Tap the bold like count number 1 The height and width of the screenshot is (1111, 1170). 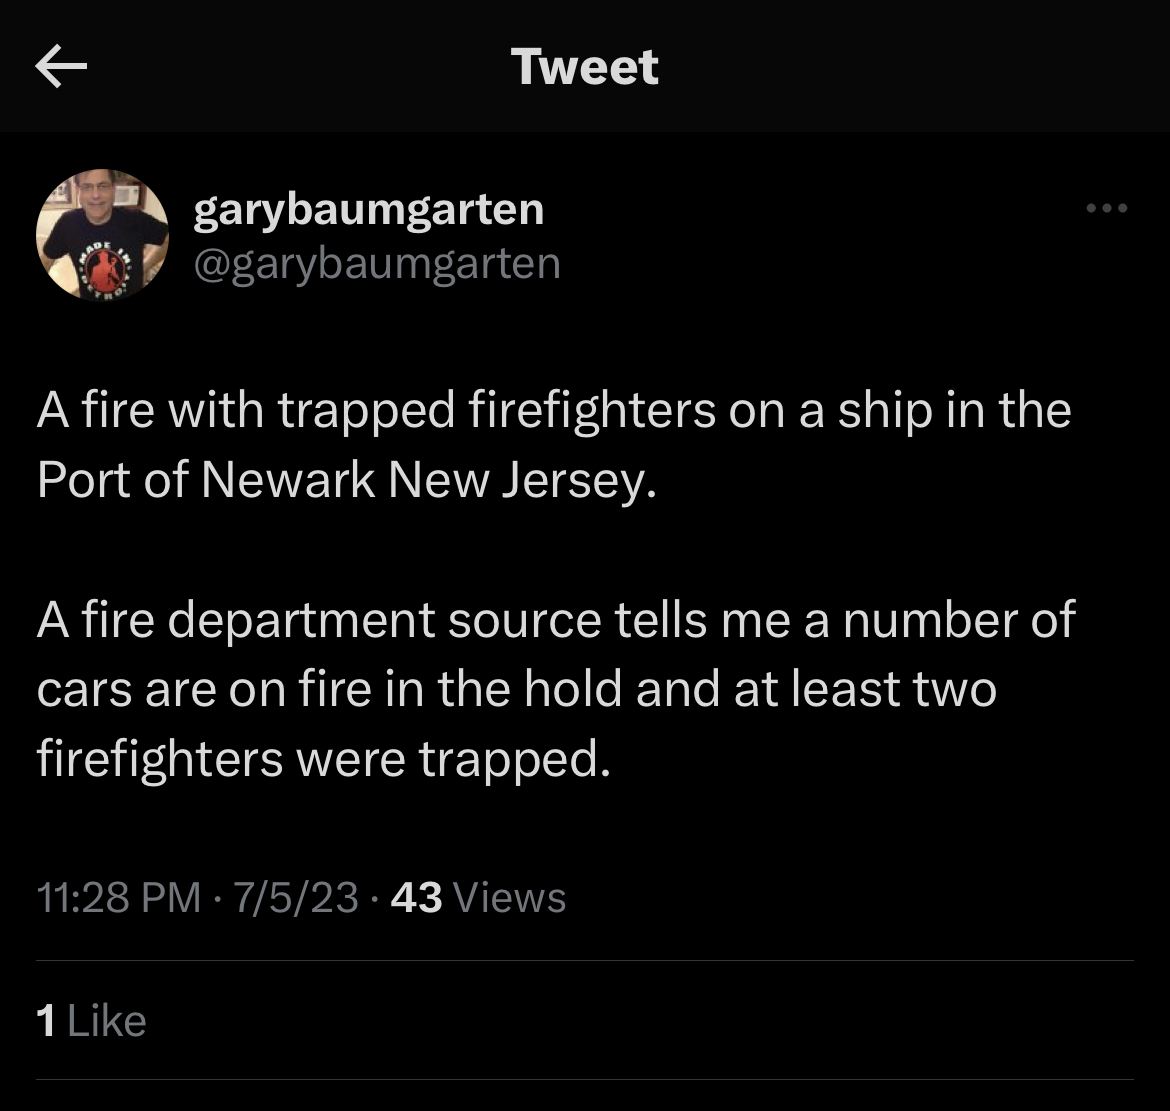(45, 1021)
